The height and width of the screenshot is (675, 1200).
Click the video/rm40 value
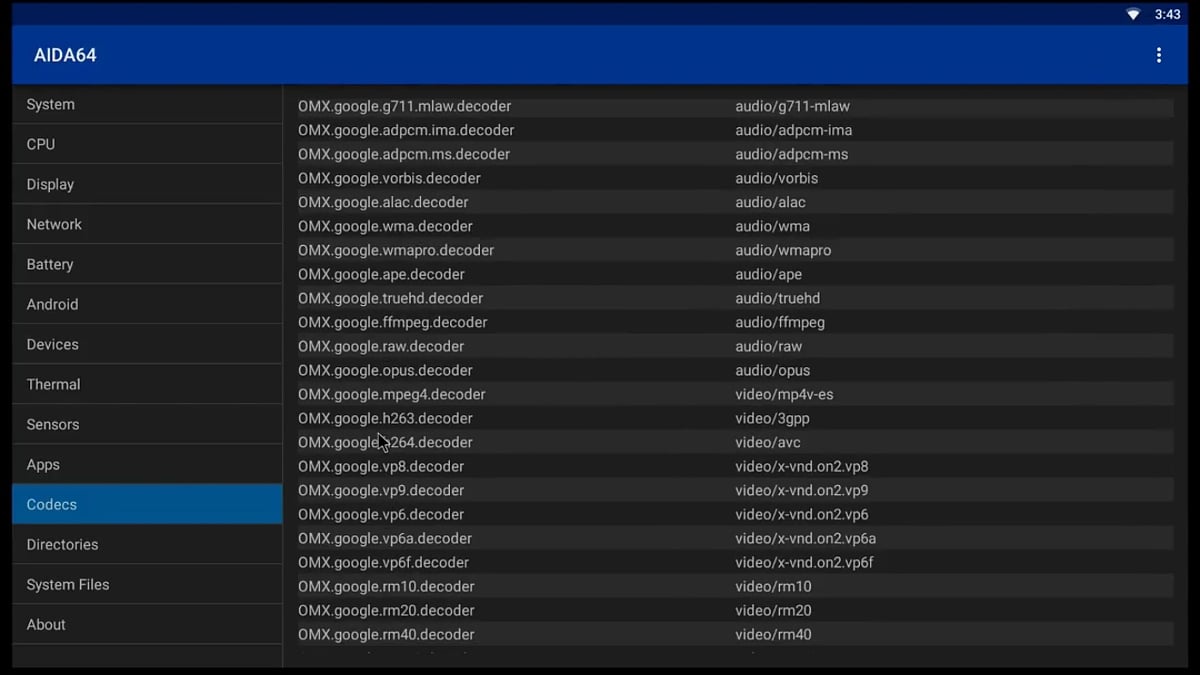tap(774, 634)
